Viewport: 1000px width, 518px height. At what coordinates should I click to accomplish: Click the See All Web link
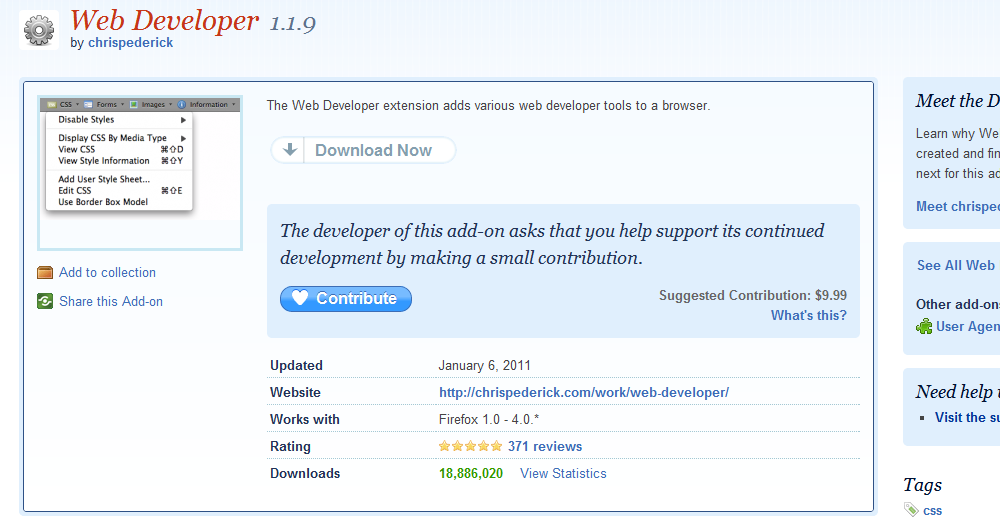pyautogui.click(x=958, y=265)
